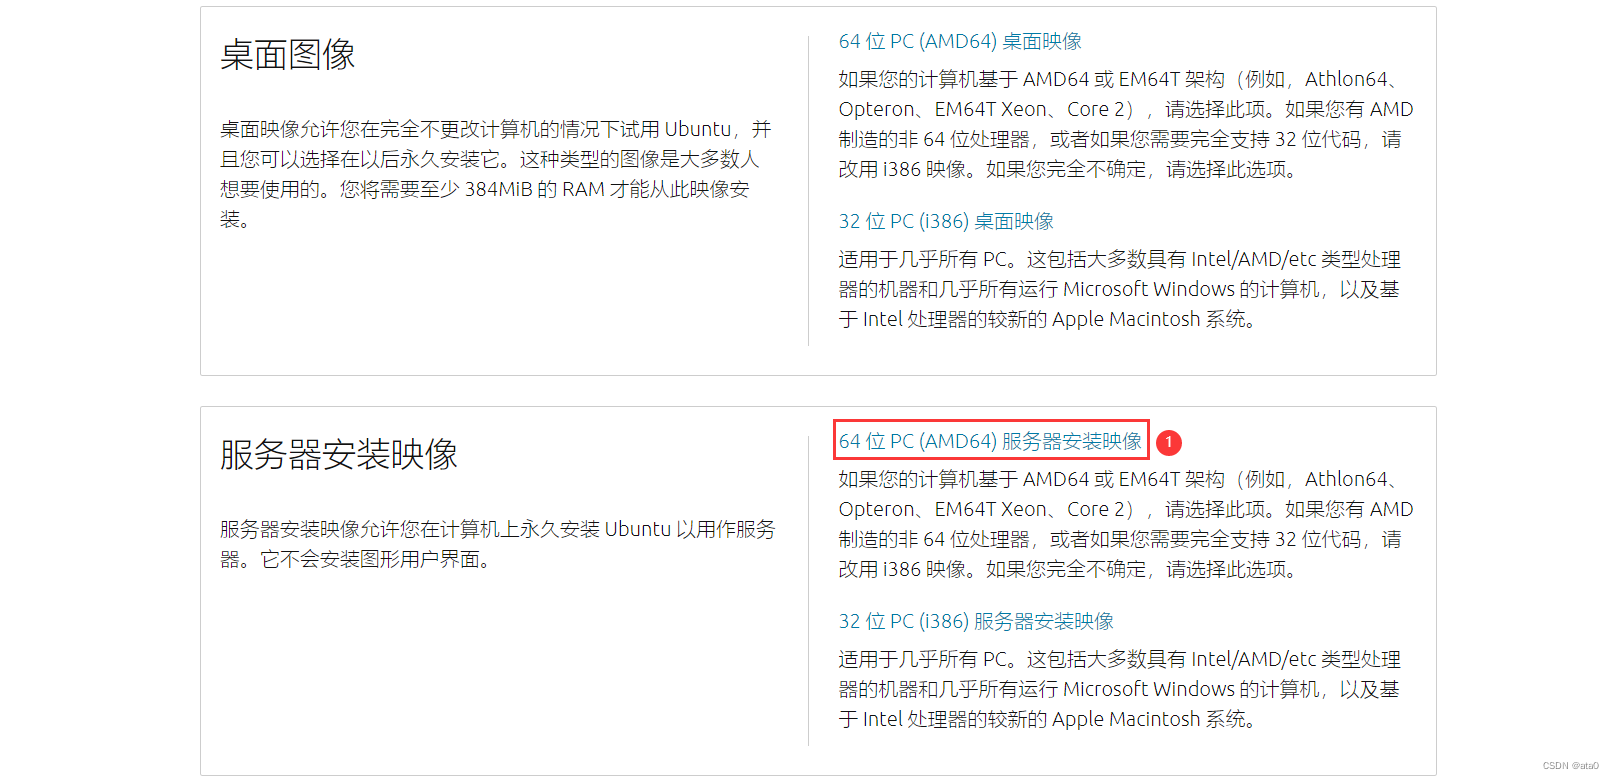This screenshot has width=1614, height=779.
Task: Open the 64 位 PC (AMD64) 桌面映像 link
Action: tap(960, 41)
